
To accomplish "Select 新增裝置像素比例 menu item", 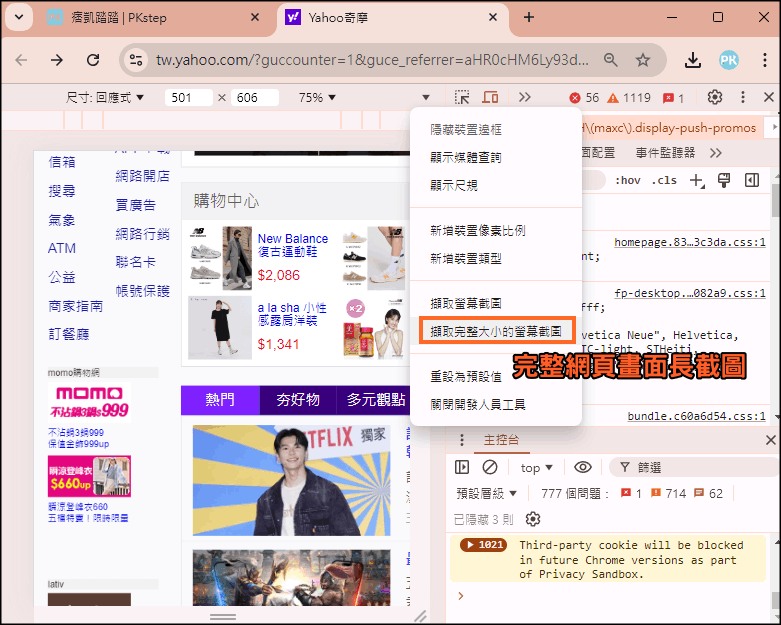I will coord(496,231).
